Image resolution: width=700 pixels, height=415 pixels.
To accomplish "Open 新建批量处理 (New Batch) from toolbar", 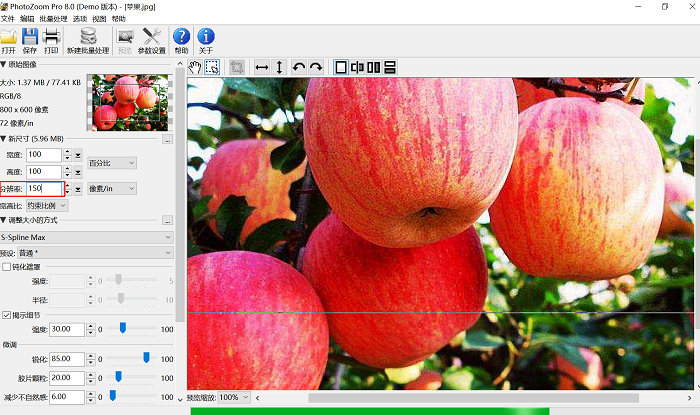I will (x=88, y=39).
